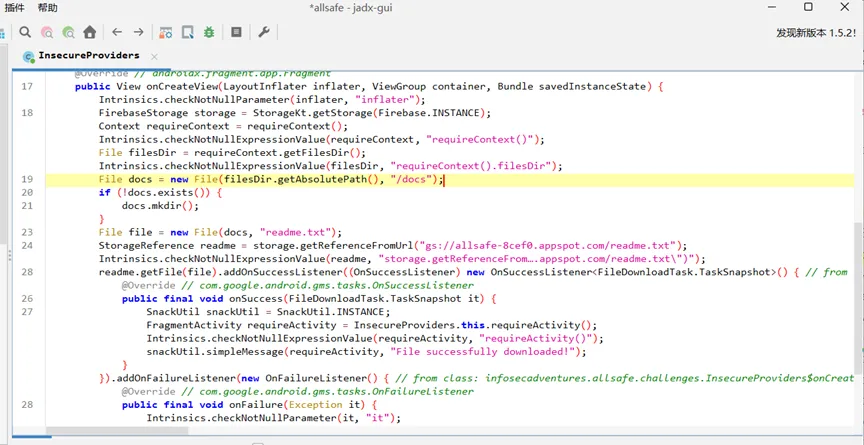Close the InsecureProviders tab
Image resolution: width=864 pixels, height=445 pixels.
pos(154,56)
